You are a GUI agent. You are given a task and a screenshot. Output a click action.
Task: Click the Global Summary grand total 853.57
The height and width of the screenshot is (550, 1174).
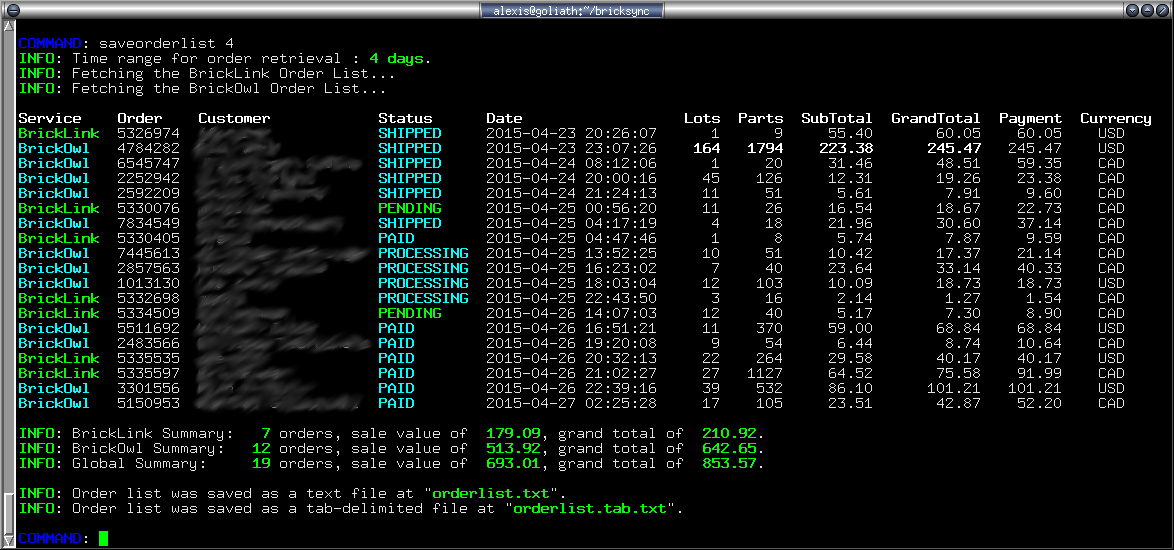(725, 464)
